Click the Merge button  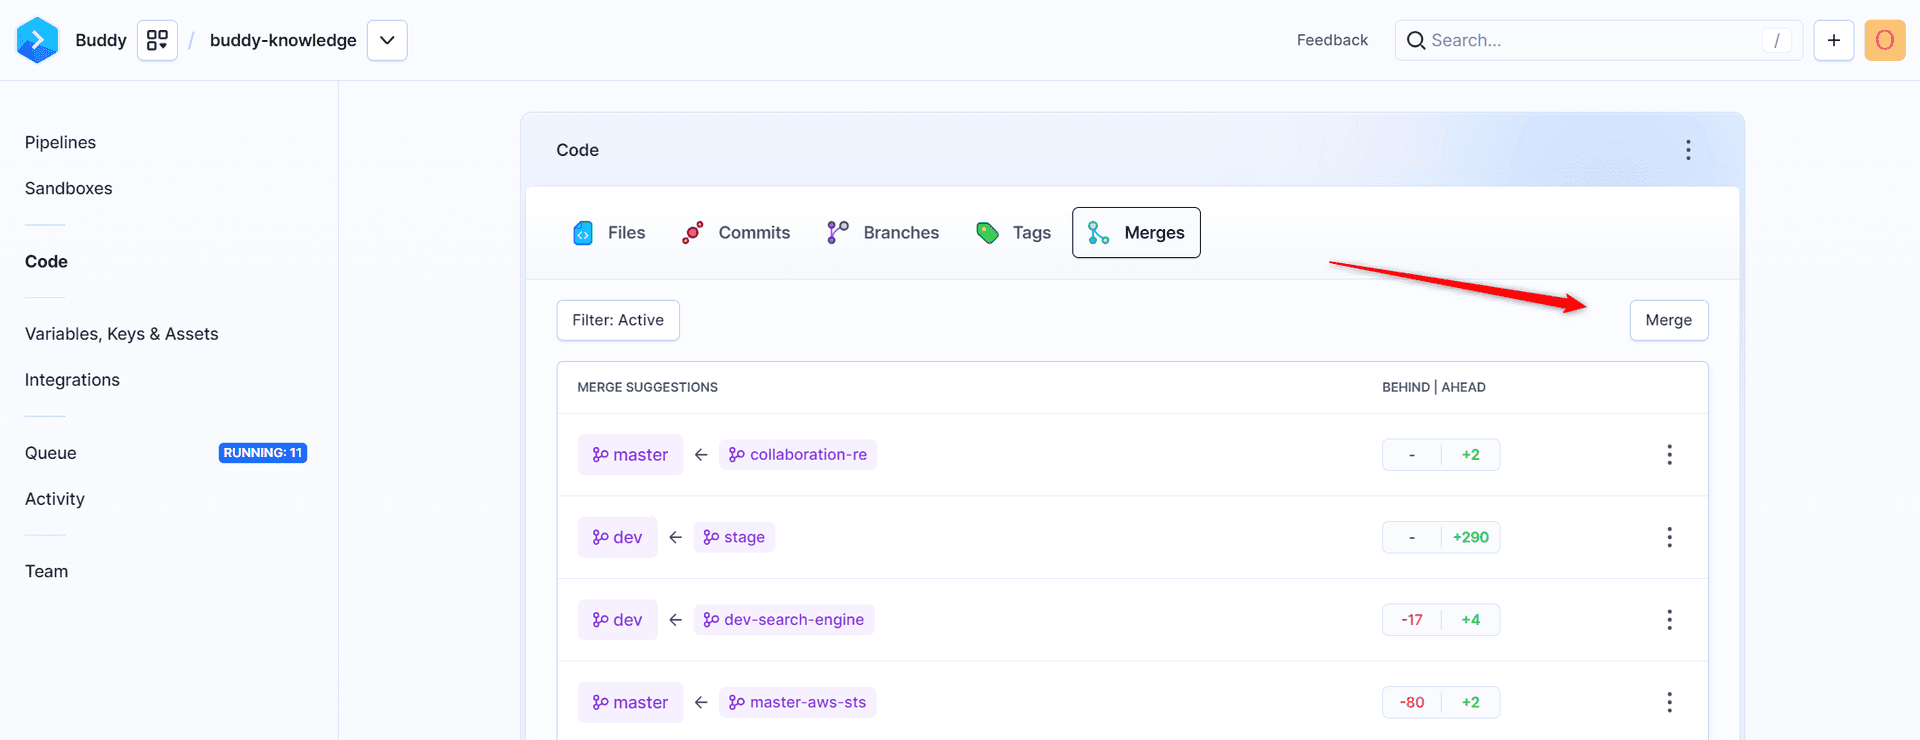click(1669, 320)
